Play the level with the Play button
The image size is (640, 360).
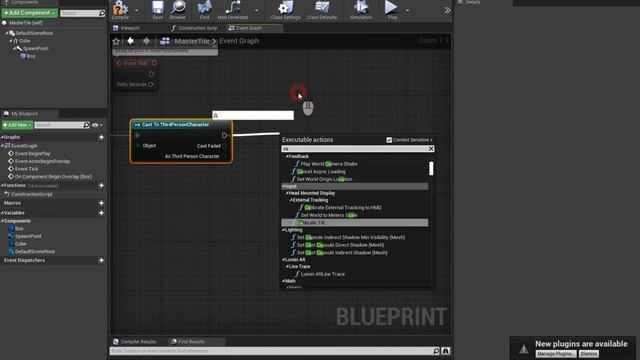click(x=391, y=10)
